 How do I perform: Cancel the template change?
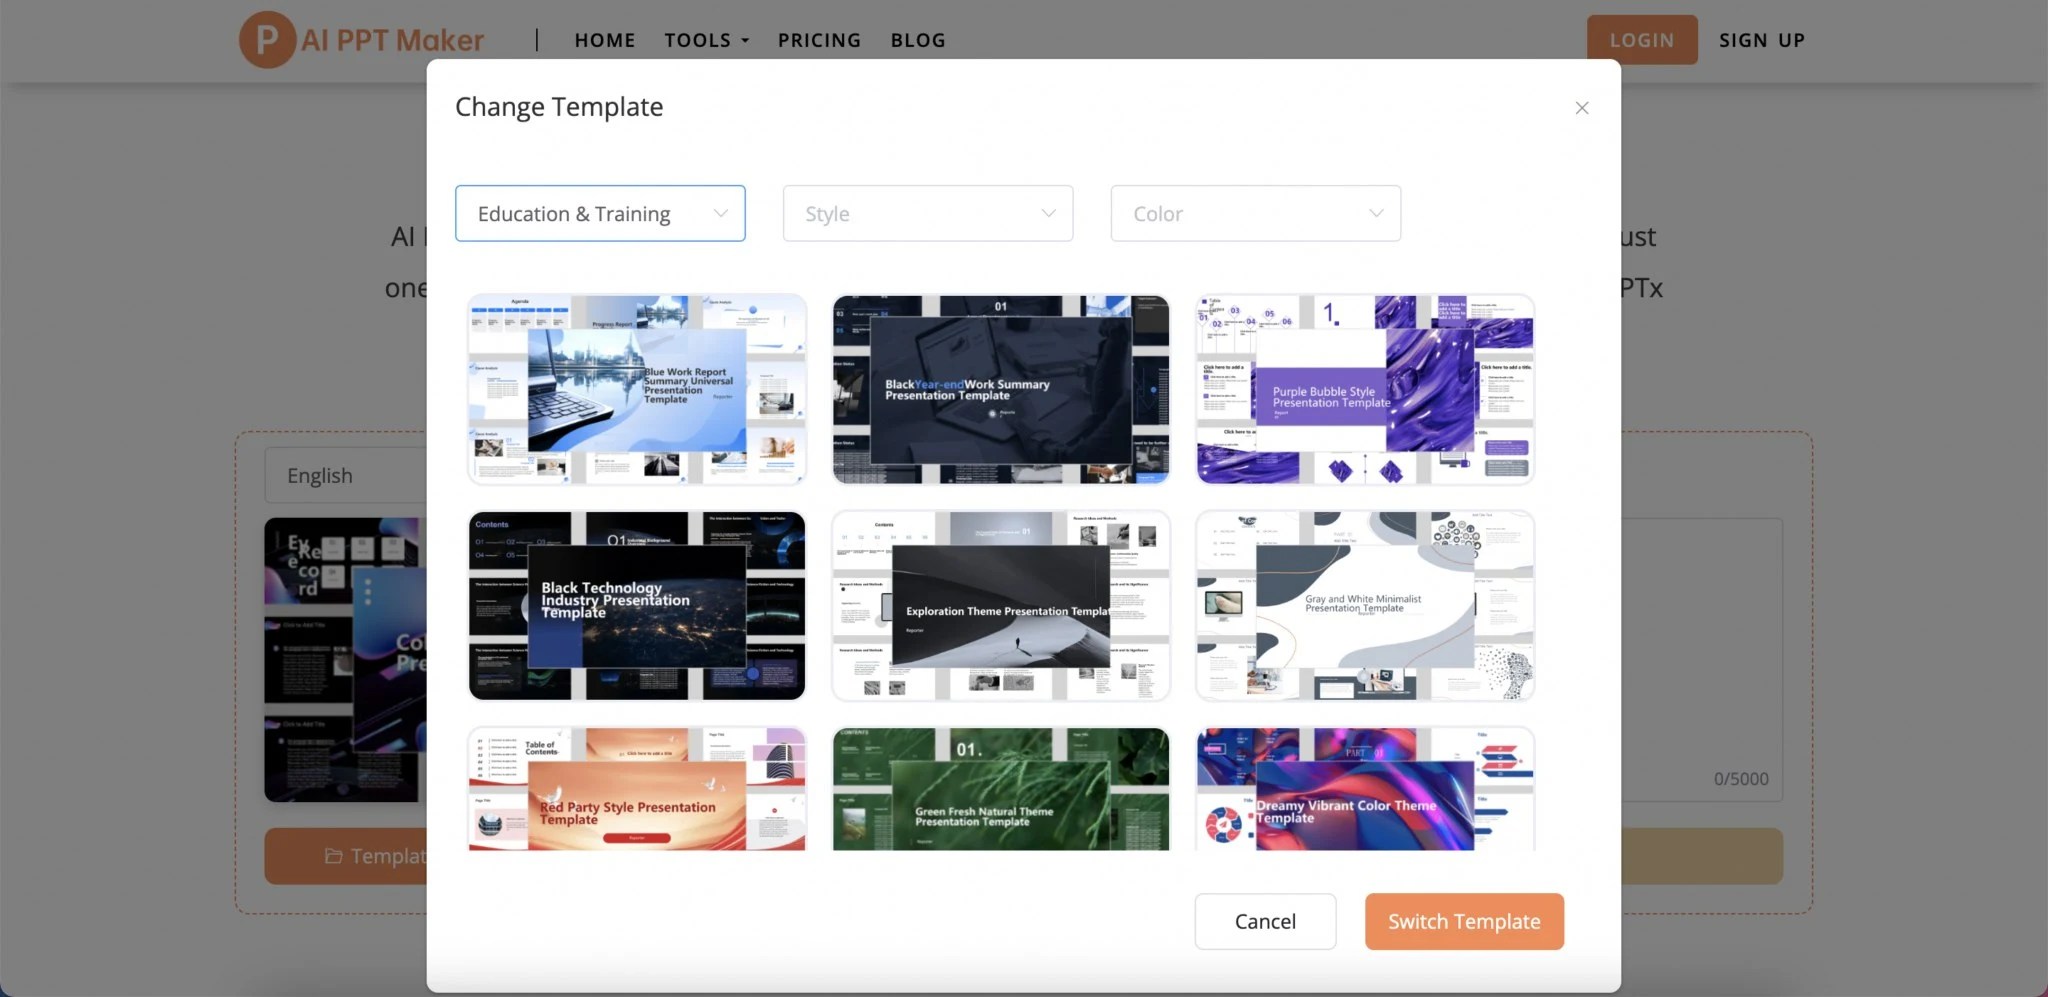pos(1264,921)
